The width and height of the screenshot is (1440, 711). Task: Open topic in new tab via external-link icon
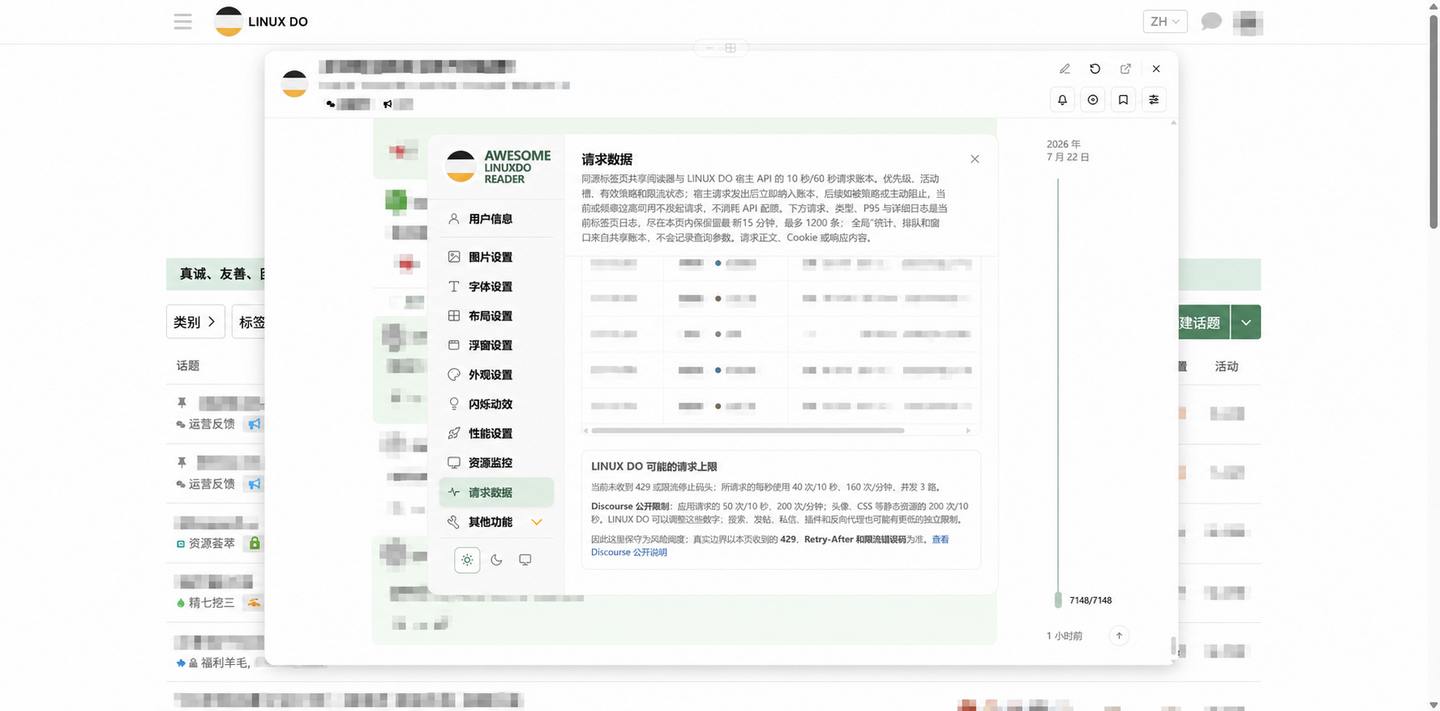click(1125, 69)
